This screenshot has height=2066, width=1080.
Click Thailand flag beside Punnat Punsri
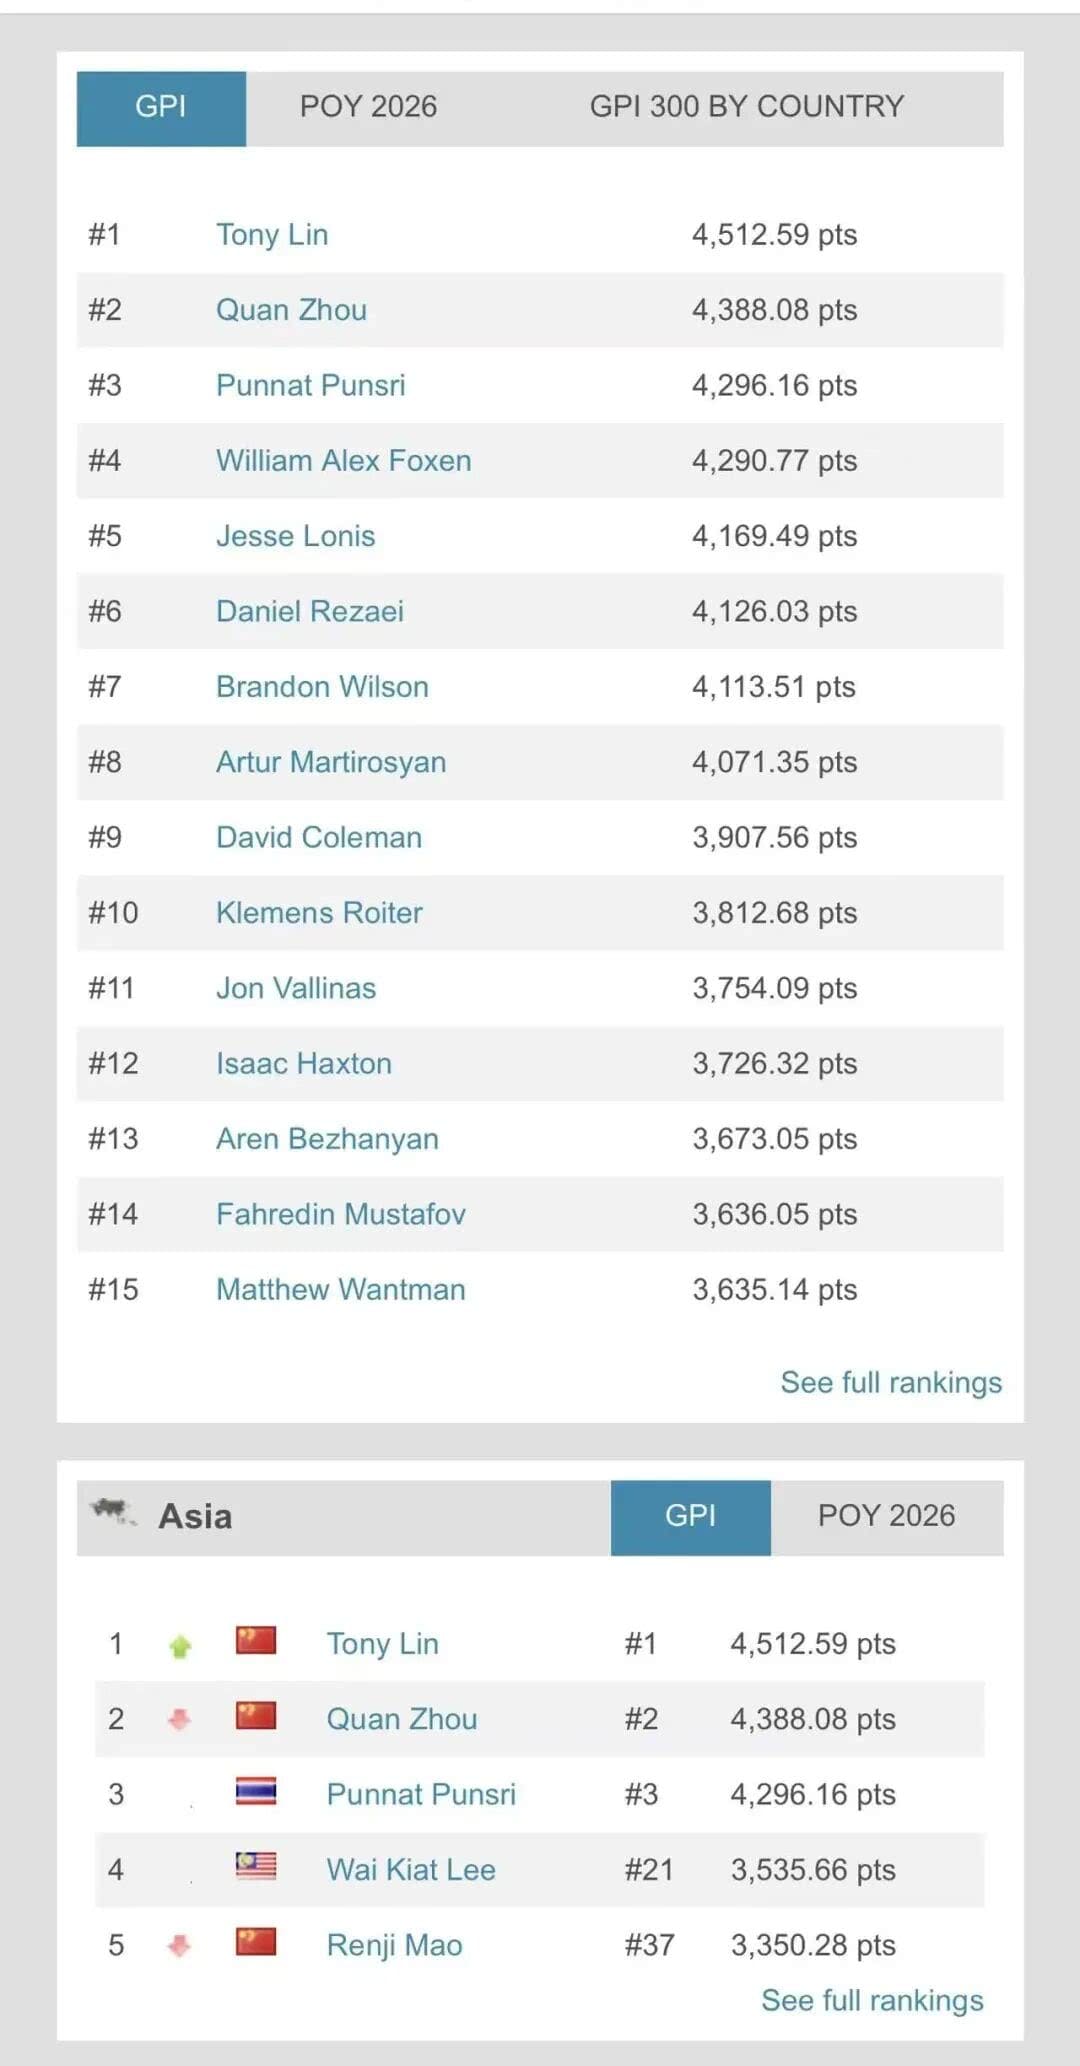[x=256, y=1791]
